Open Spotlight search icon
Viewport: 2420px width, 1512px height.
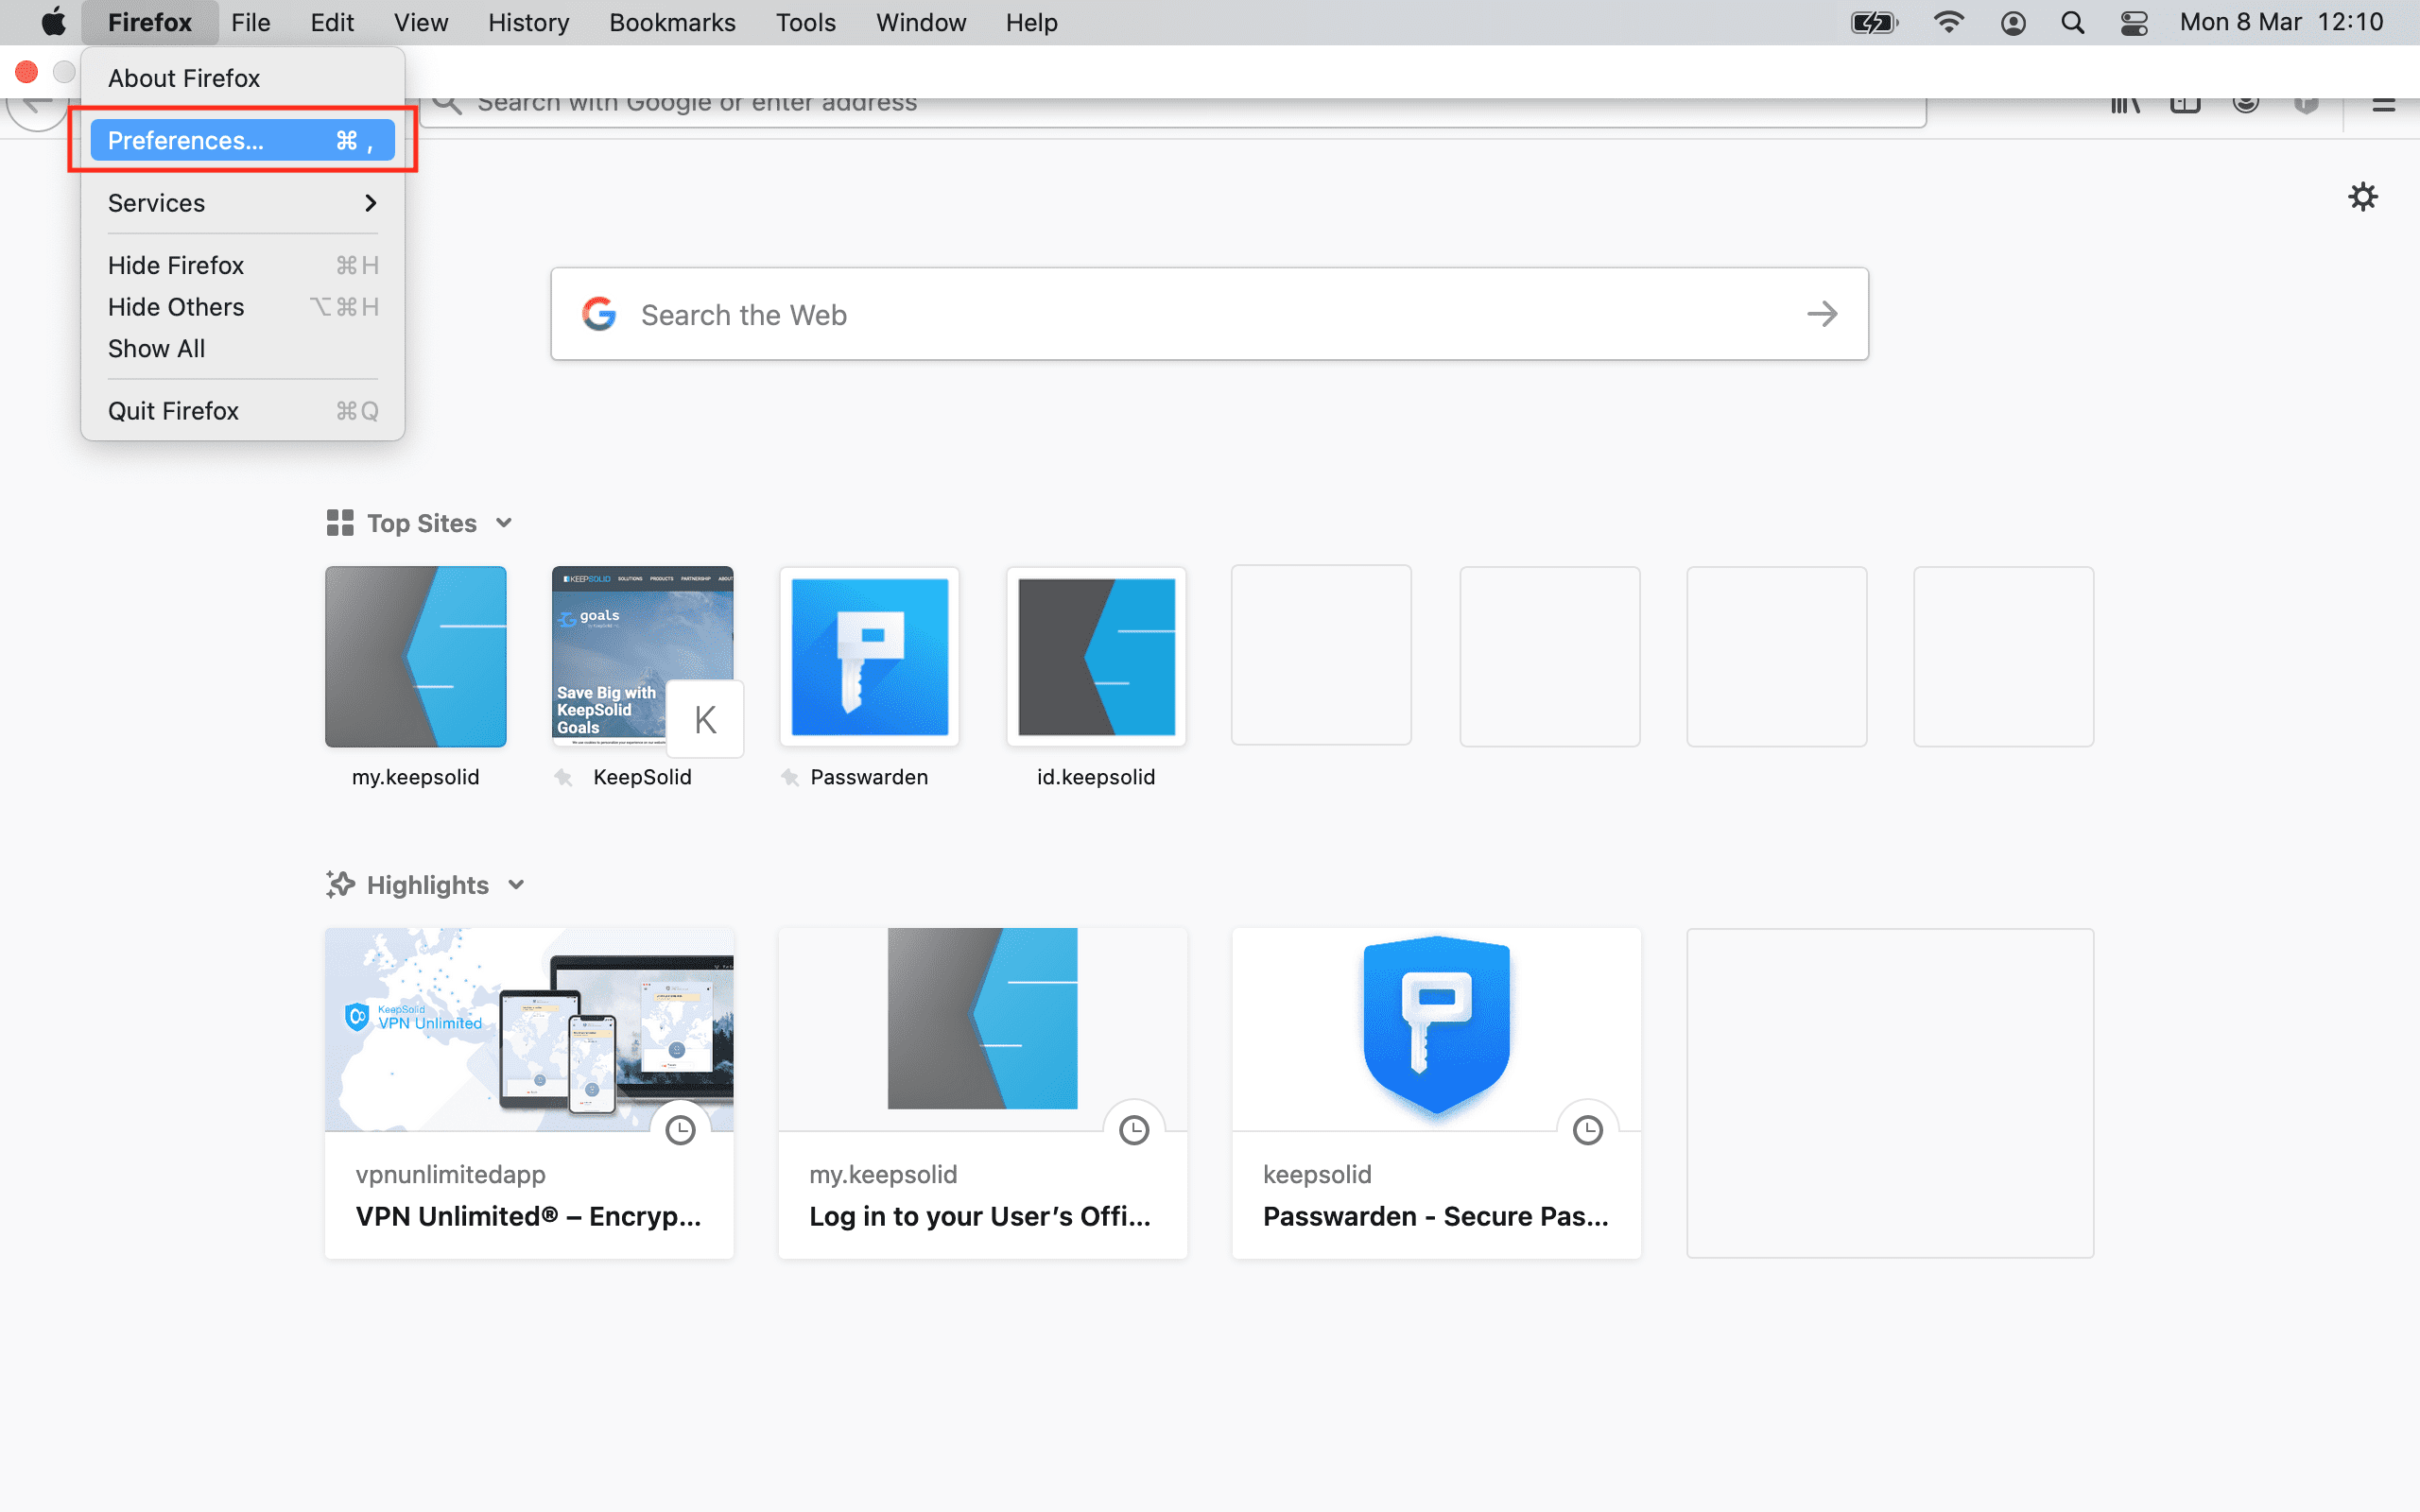point(2073,22)
